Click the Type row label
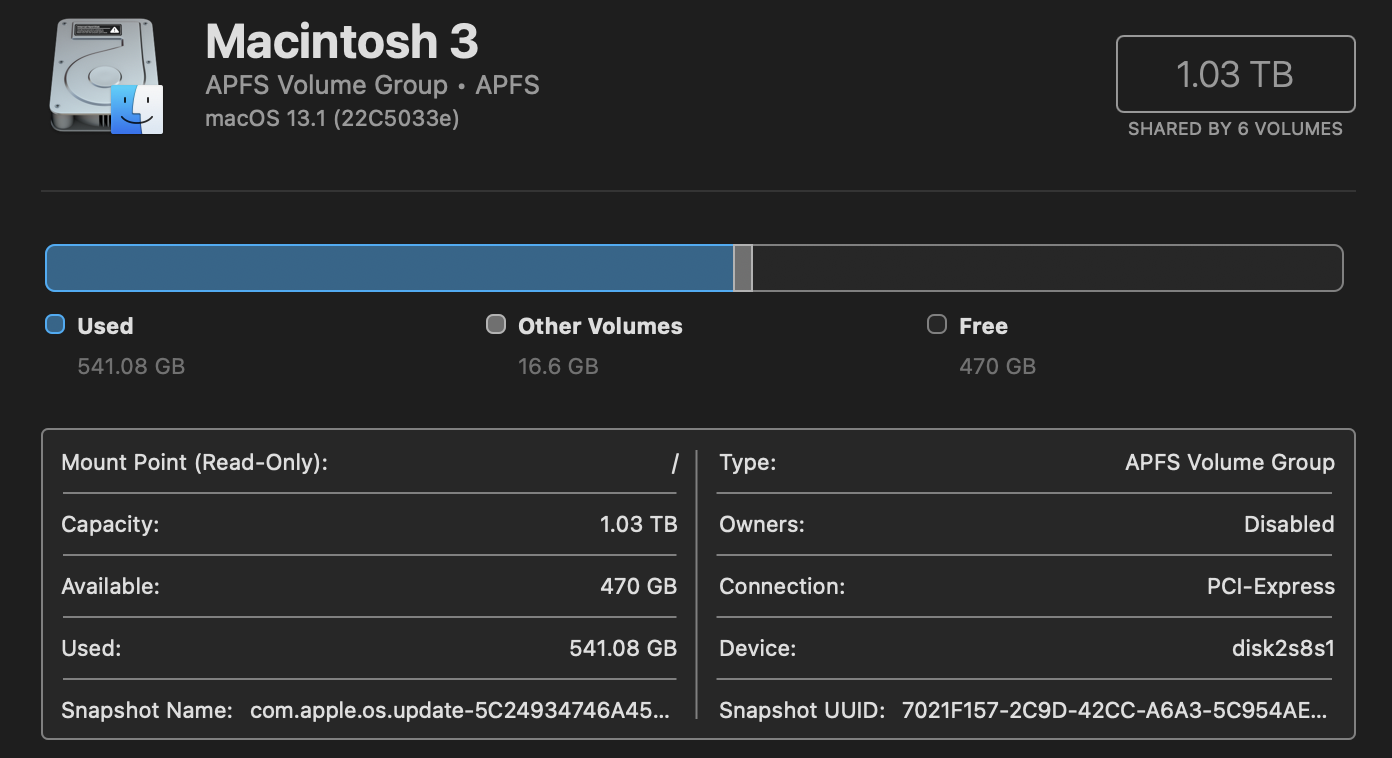This screenshot has height=758, width=1392. [x=747, y=462]
